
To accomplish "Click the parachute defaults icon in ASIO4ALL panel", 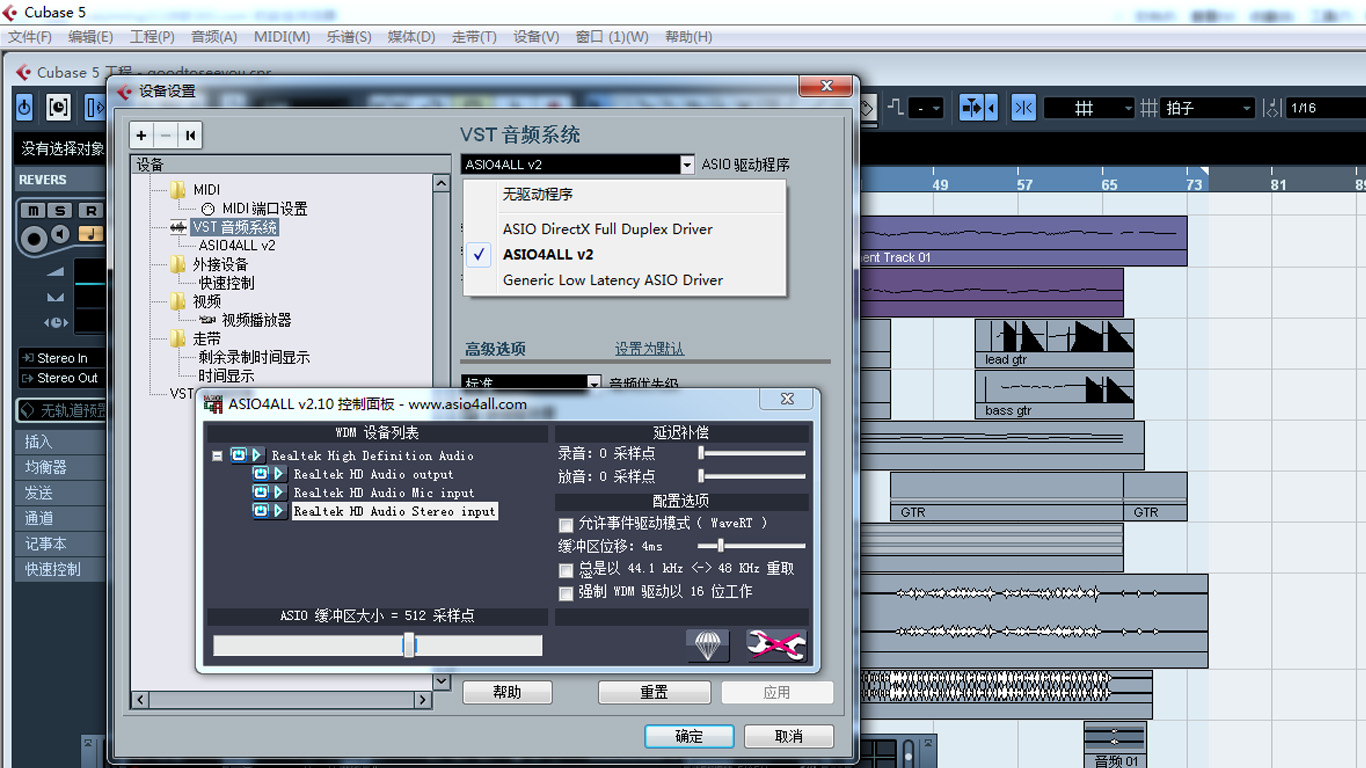I will click(707, 645).
